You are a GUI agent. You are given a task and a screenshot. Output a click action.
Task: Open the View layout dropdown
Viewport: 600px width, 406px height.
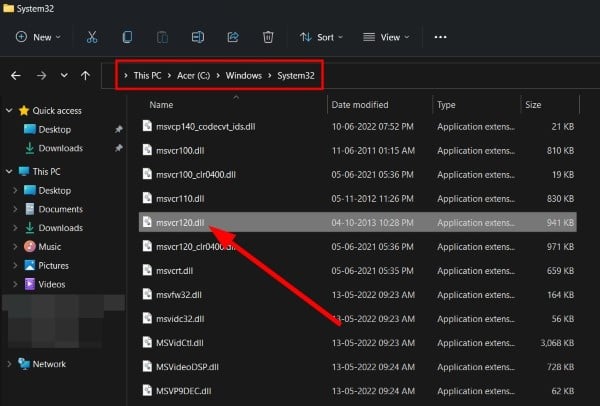386,37
